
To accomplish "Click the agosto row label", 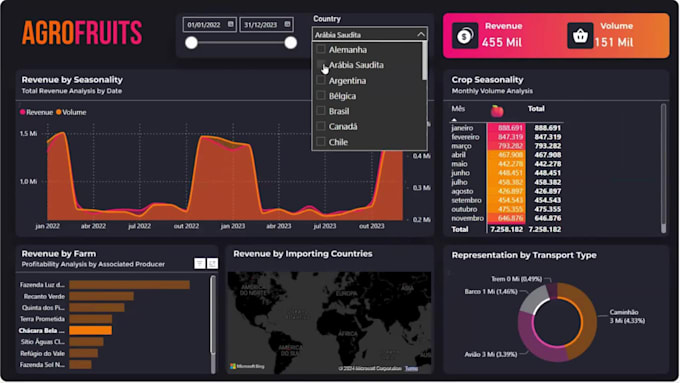I will click(x=462, y=191).
